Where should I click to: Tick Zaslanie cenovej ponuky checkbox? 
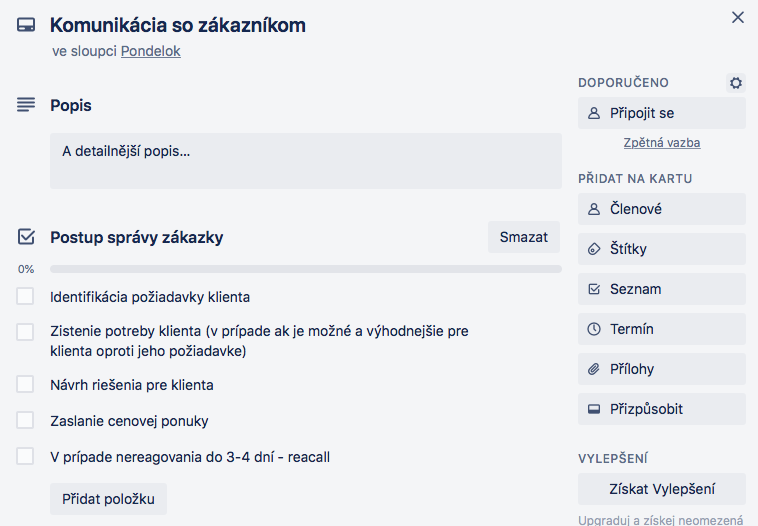point(25,420)
